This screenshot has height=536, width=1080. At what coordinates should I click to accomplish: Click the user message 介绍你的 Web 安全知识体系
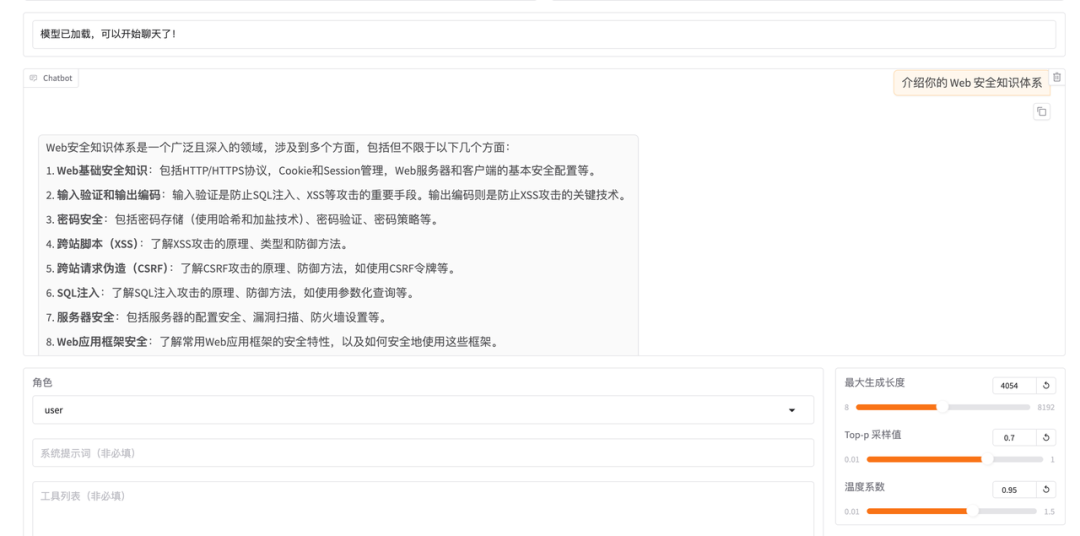coord(972,83)
